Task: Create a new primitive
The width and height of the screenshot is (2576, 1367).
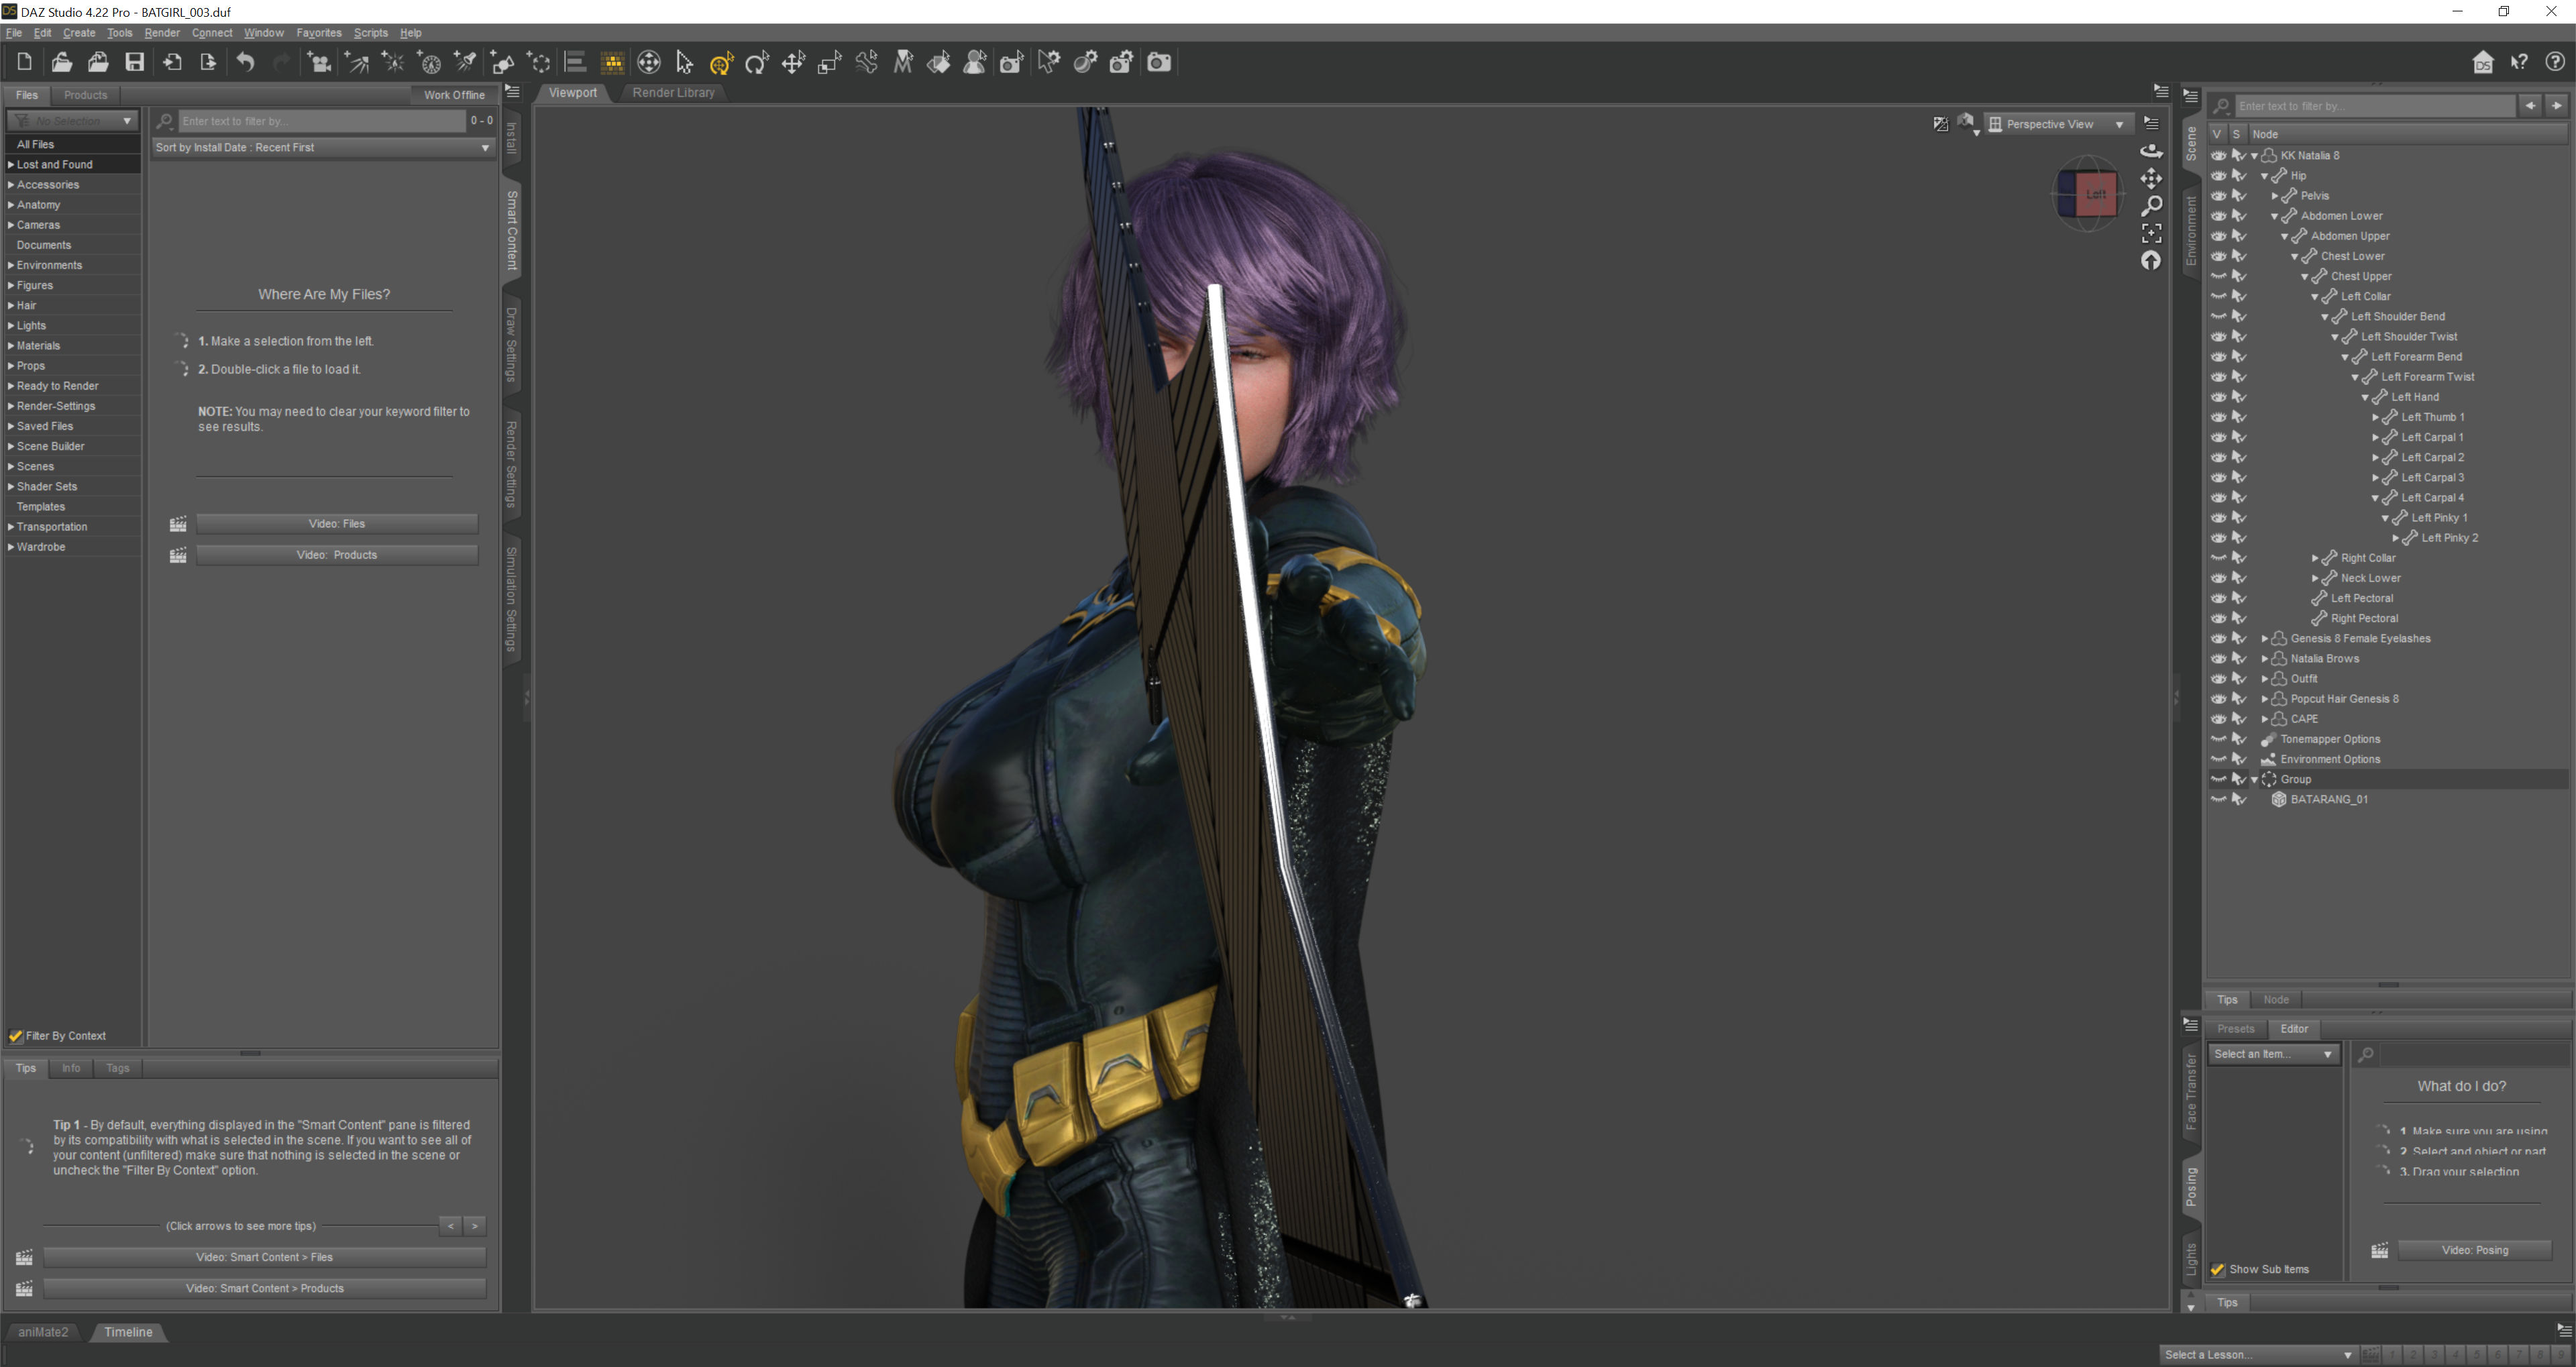Action: coord(502,62)
